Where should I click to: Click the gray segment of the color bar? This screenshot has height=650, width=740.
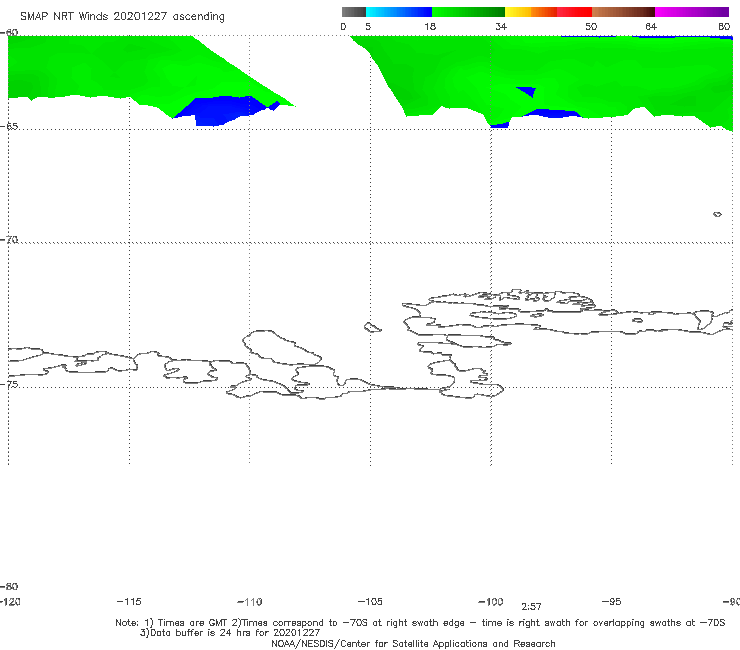354,12
